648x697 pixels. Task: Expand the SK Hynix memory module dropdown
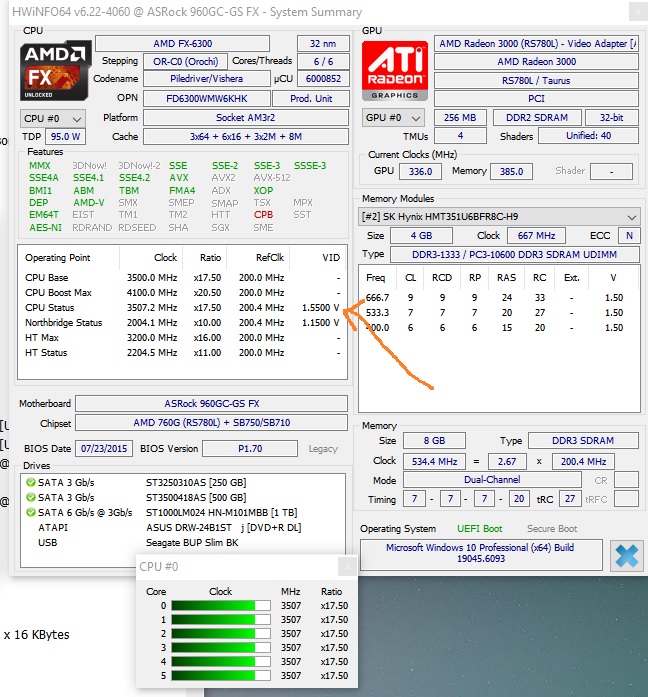point(499,216)
